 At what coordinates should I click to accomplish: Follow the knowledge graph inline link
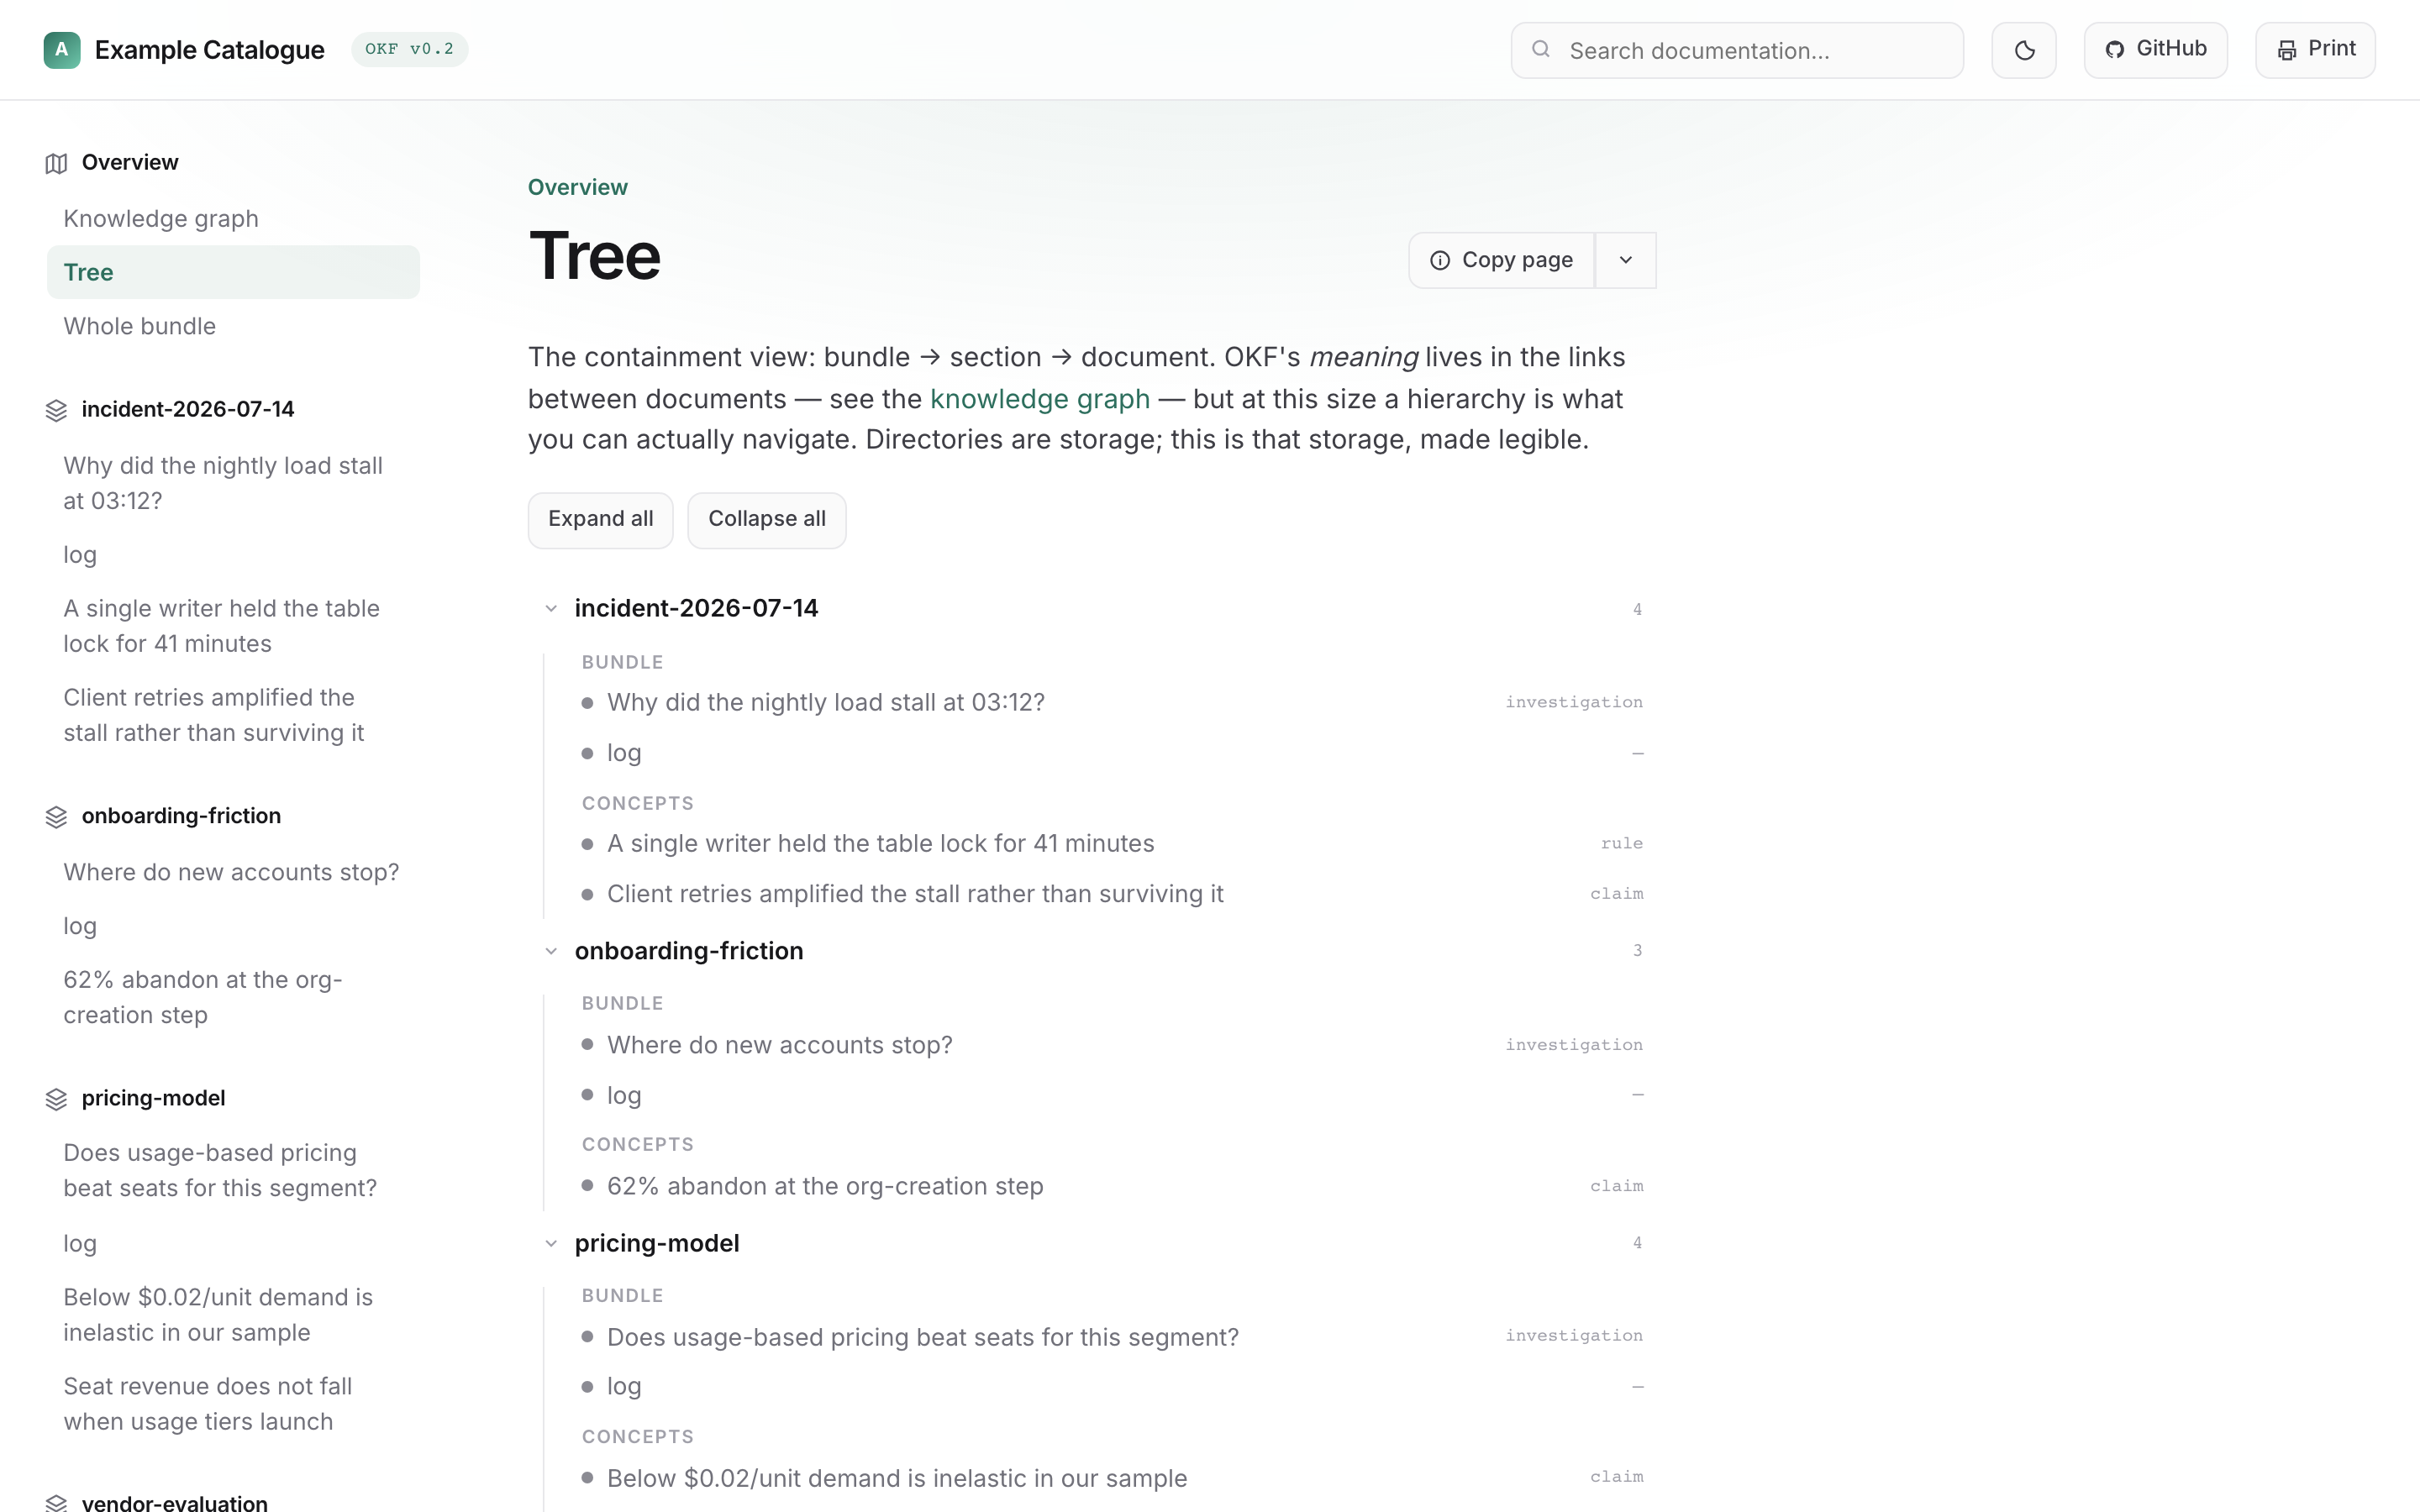1040,399
